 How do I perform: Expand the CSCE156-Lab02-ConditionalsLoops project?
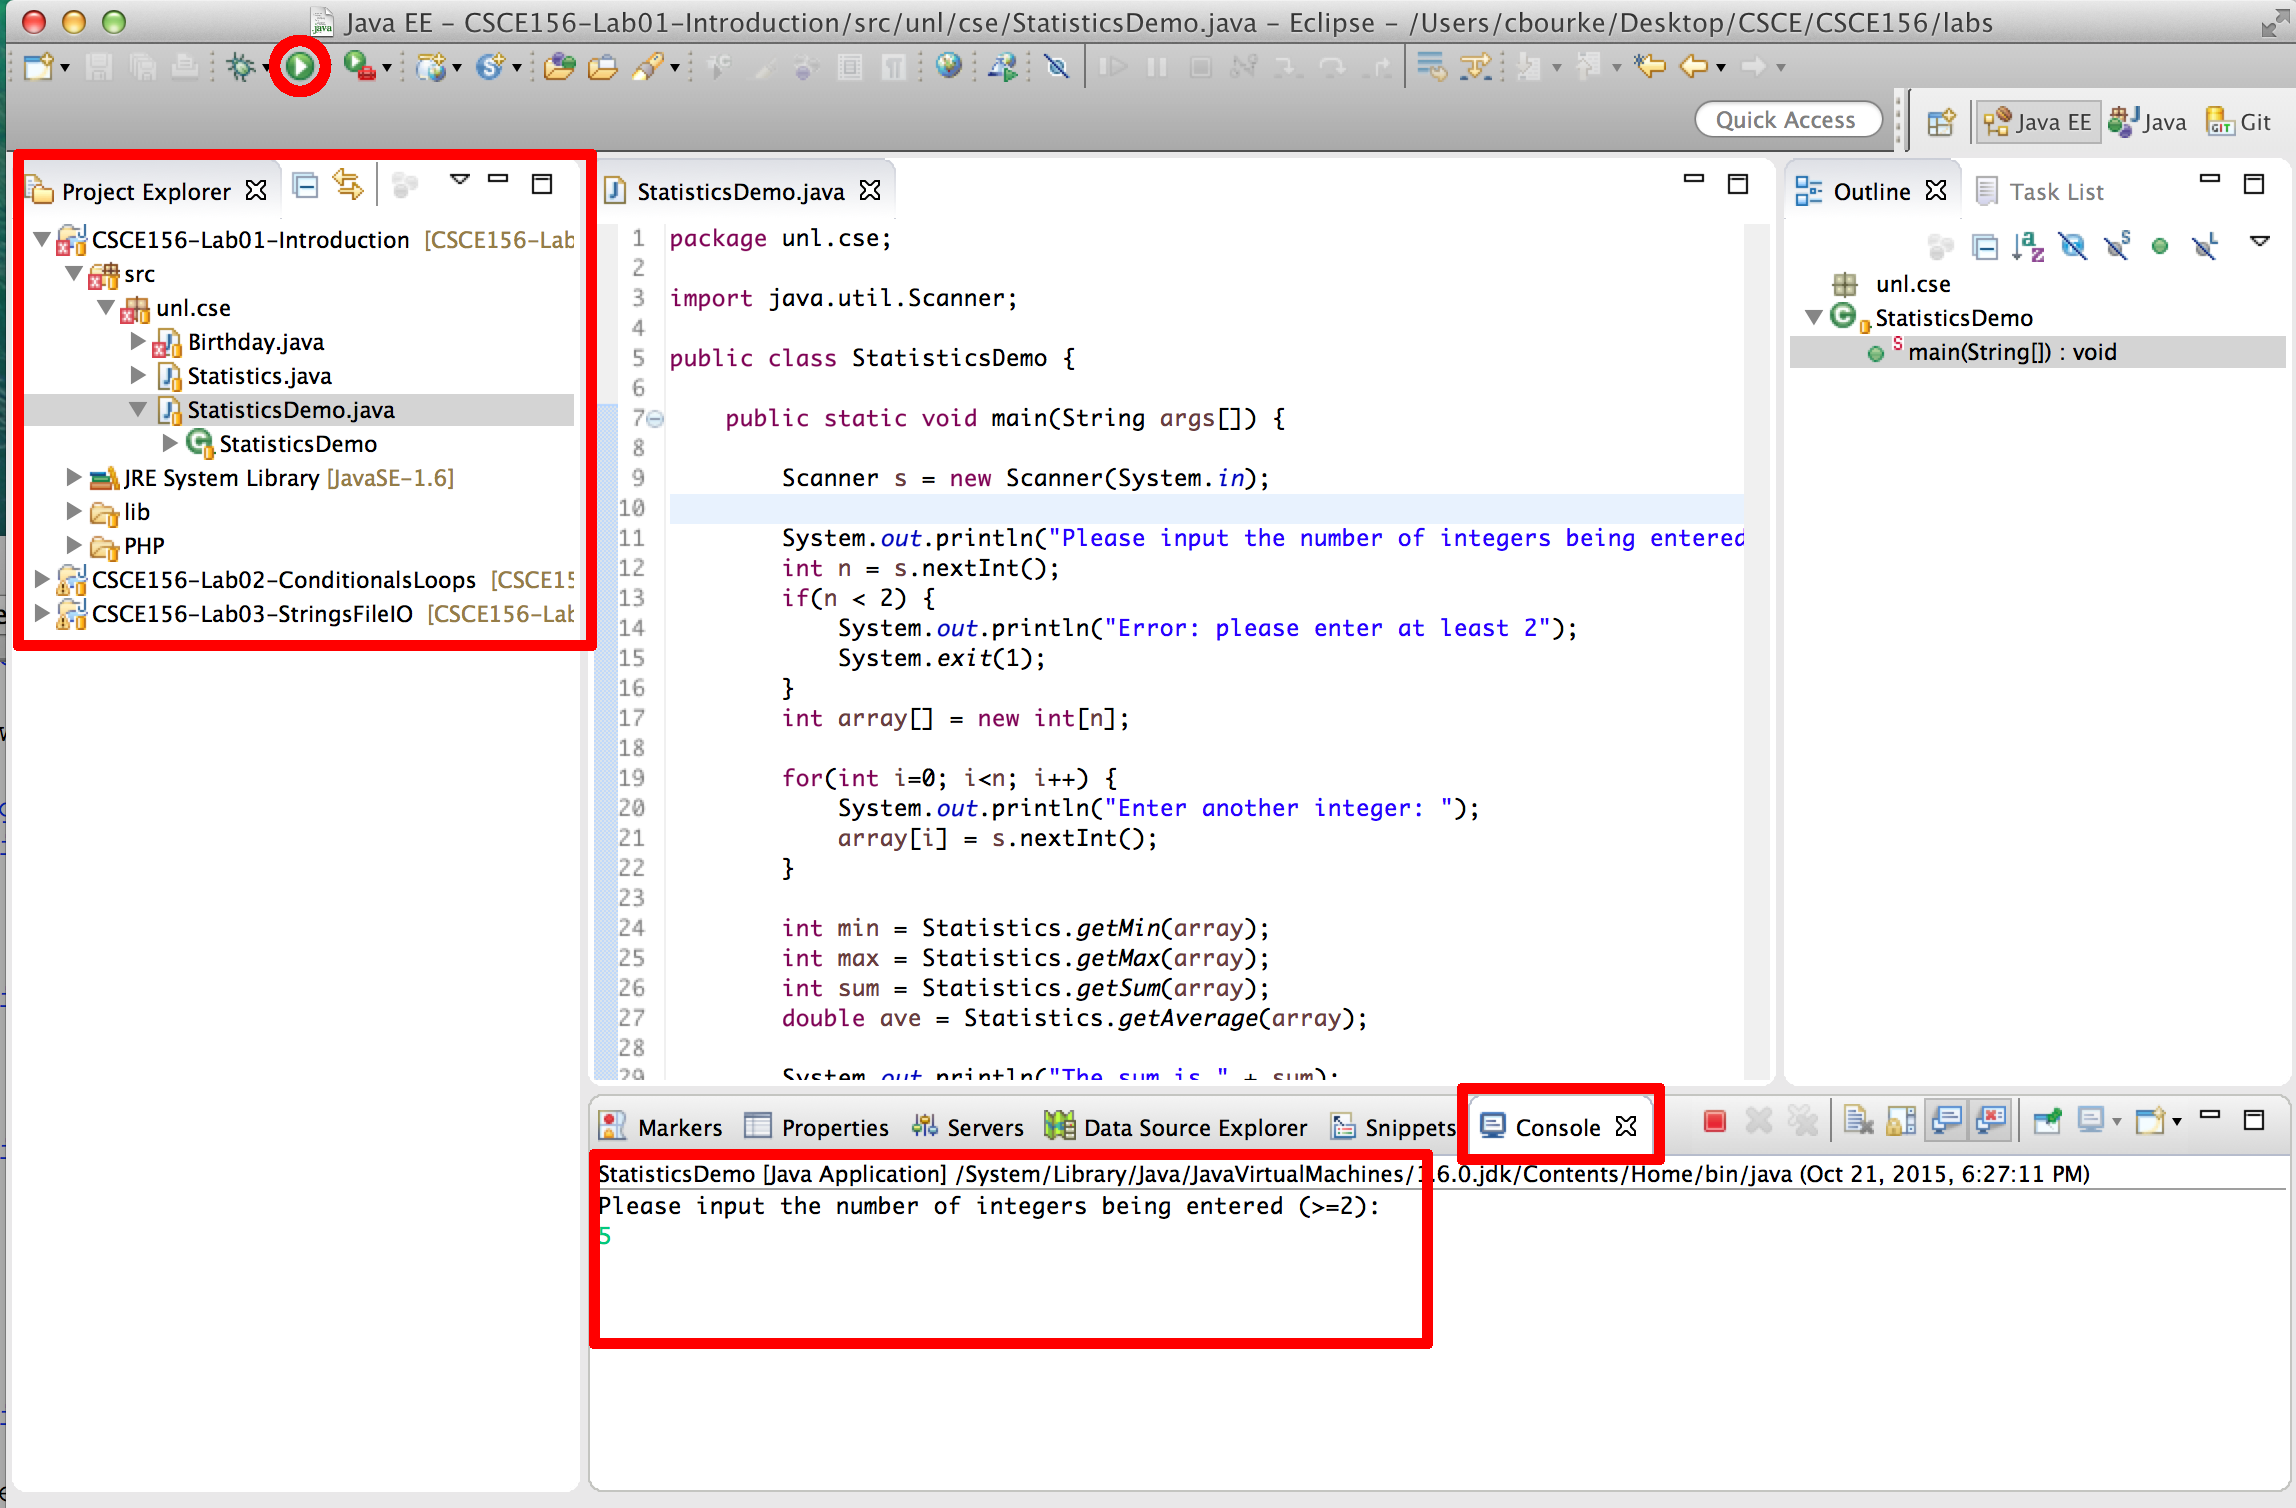coord(41,580)
